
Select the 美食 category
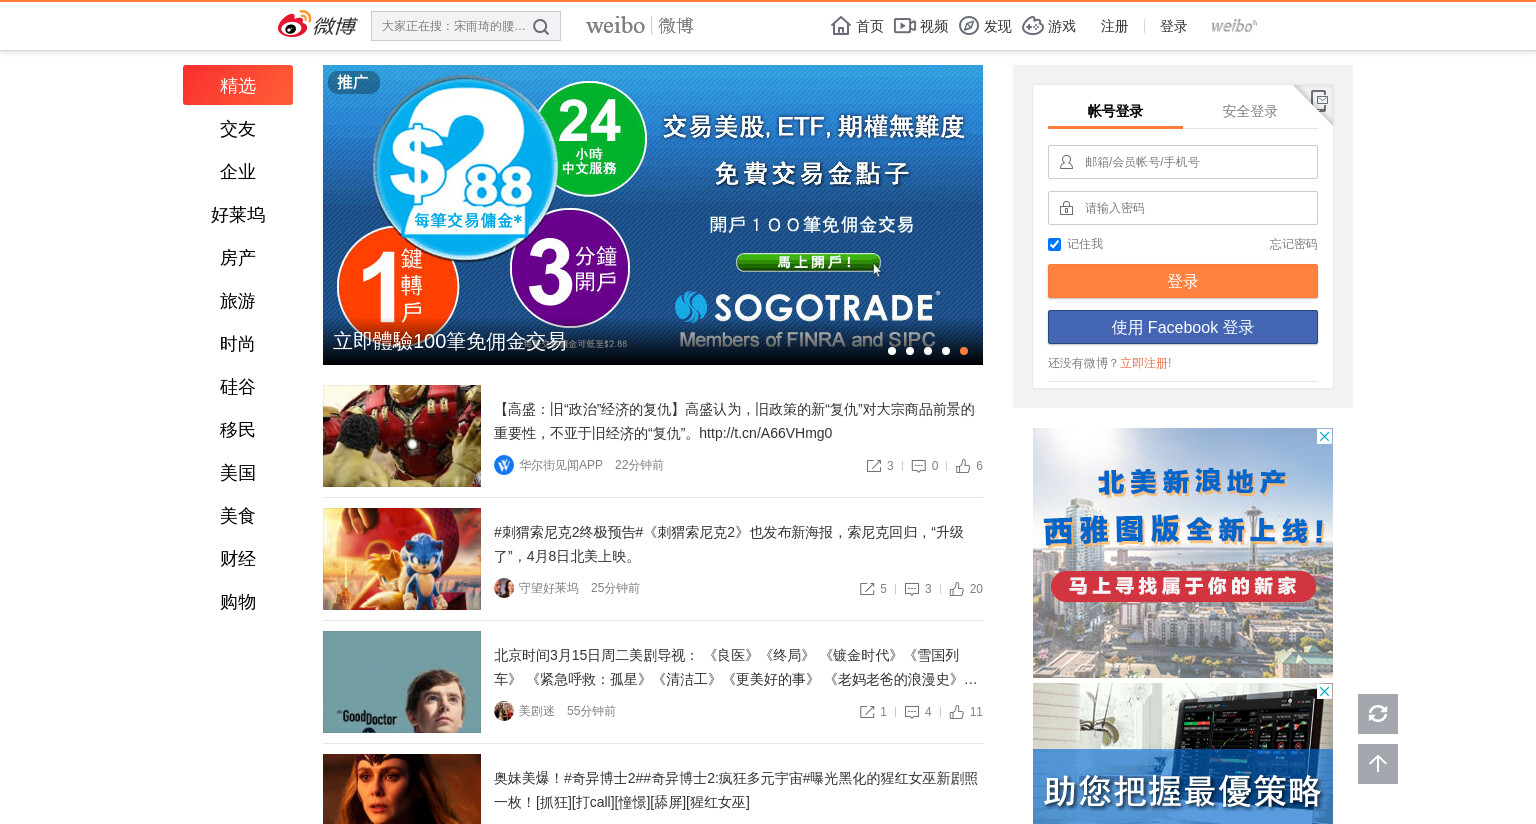[238, 516]
